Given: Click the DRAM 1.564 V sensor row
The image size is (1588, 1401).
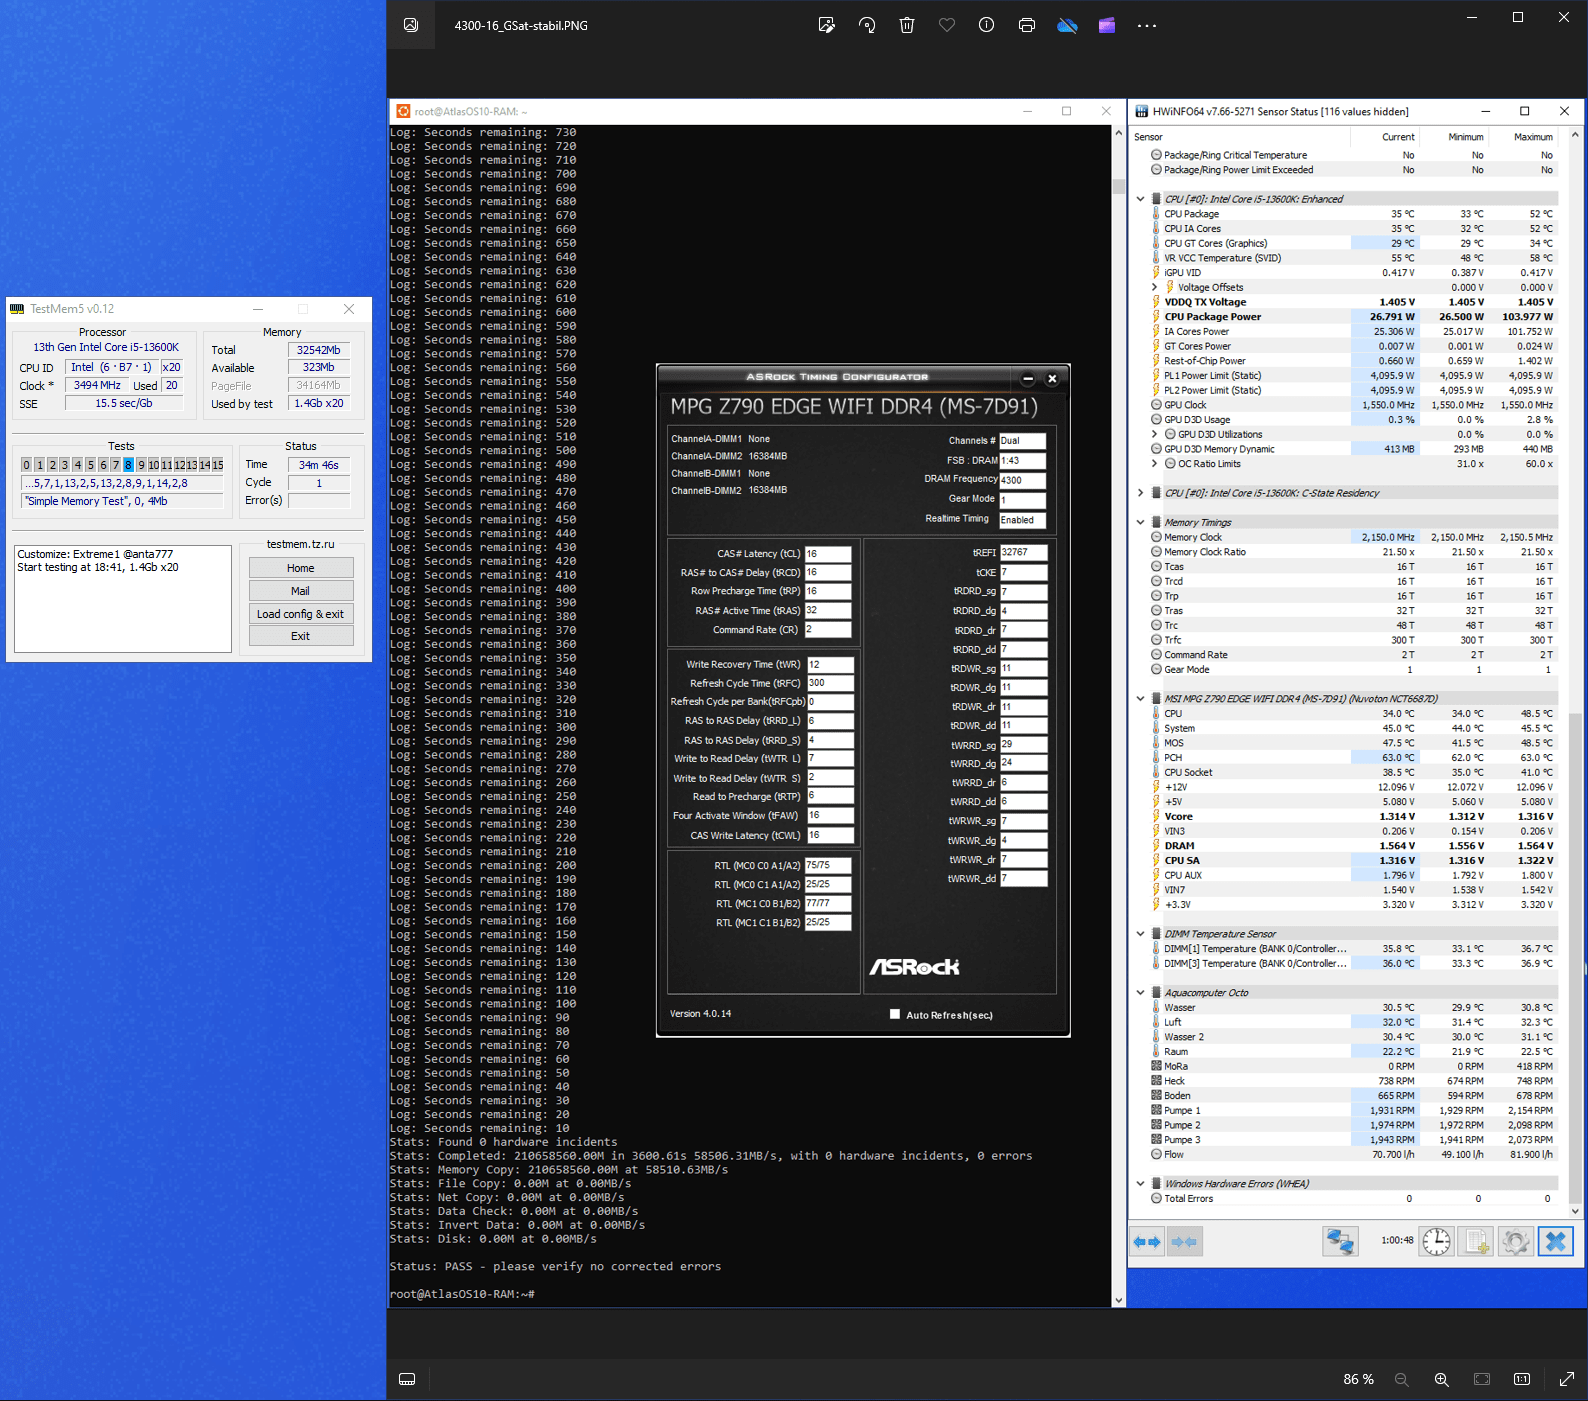Looking at the screenshot, I should tap(1354, 846).
